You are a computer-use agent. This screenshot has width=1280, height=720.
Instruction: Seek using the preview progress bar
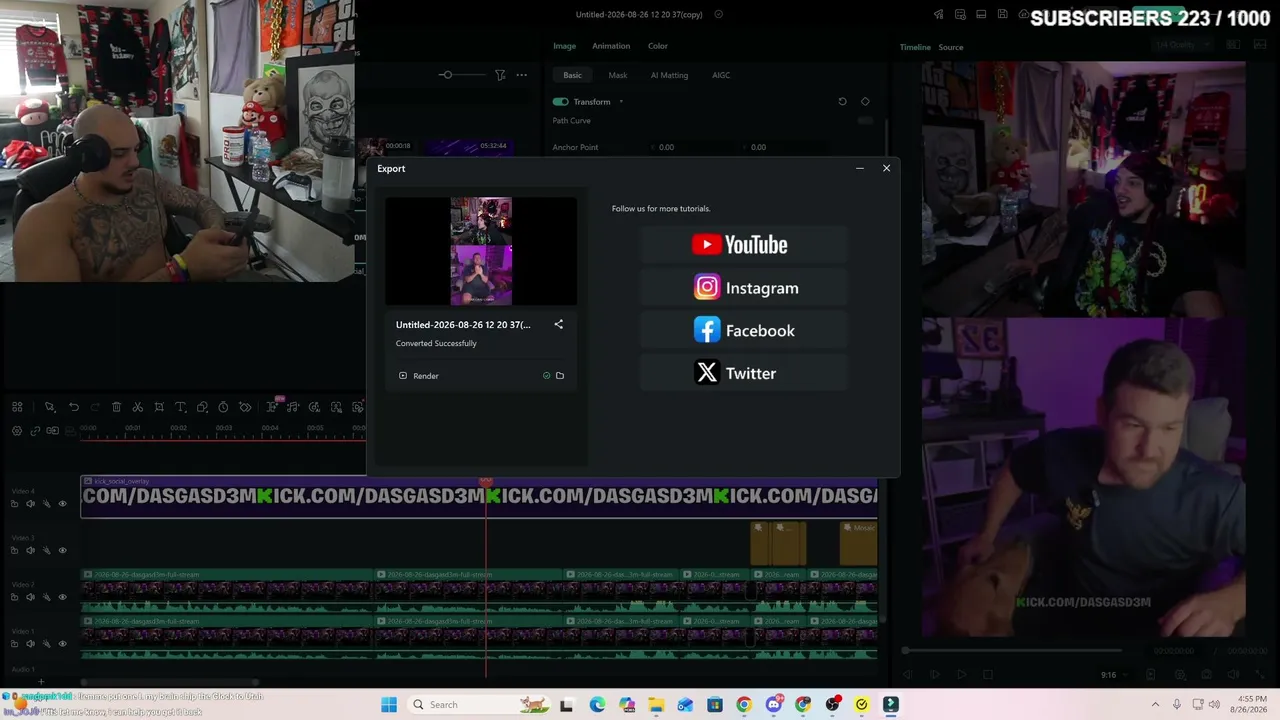[1012, 651]
